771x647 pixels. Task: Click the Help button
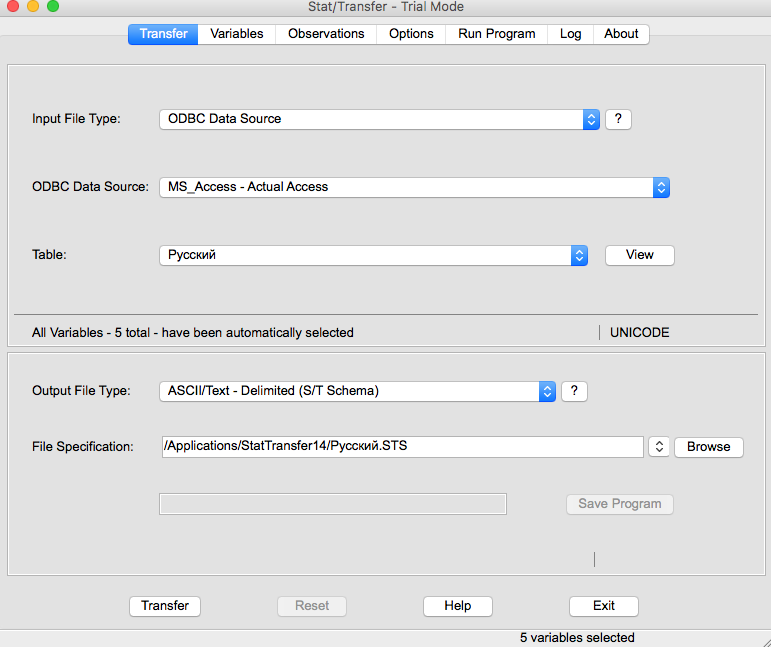(458, 606)
